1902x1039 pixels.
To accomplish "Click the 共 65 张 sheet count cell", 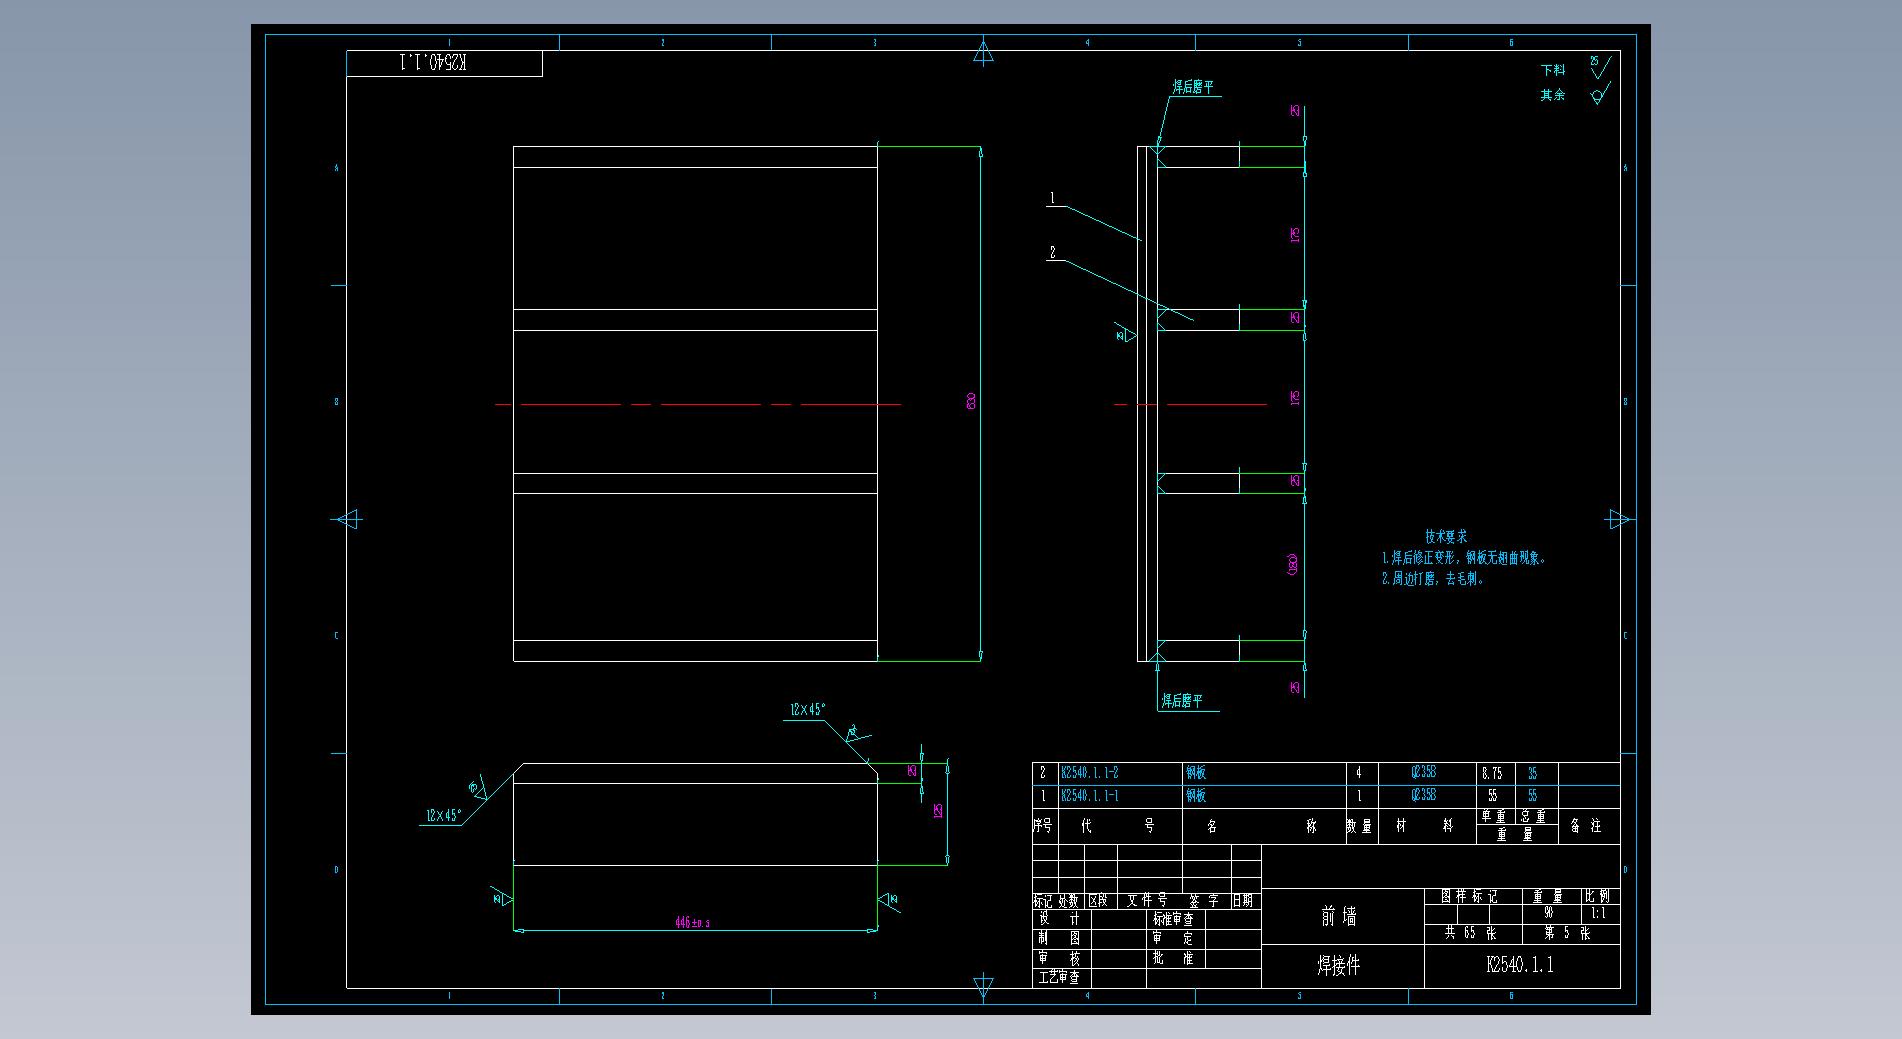I will 1470,933.
